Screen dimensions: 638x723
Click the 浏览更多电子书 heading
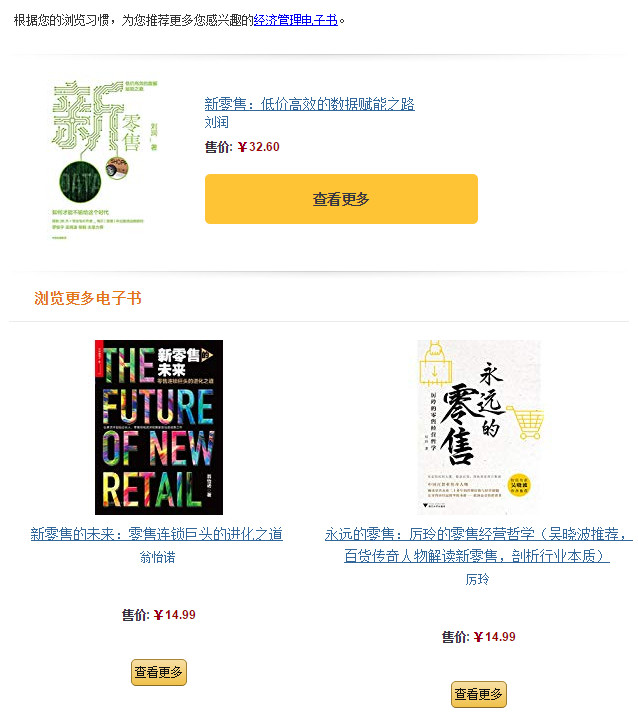pos(88,298)
